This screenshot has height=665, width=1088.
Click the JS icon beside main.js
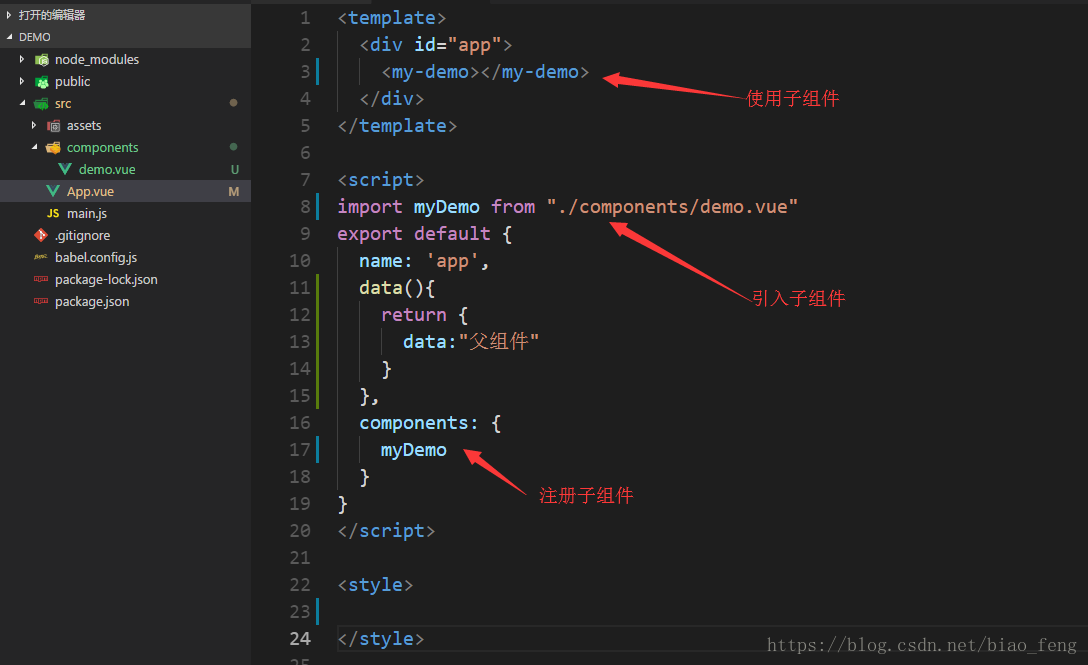click(53, 213)
